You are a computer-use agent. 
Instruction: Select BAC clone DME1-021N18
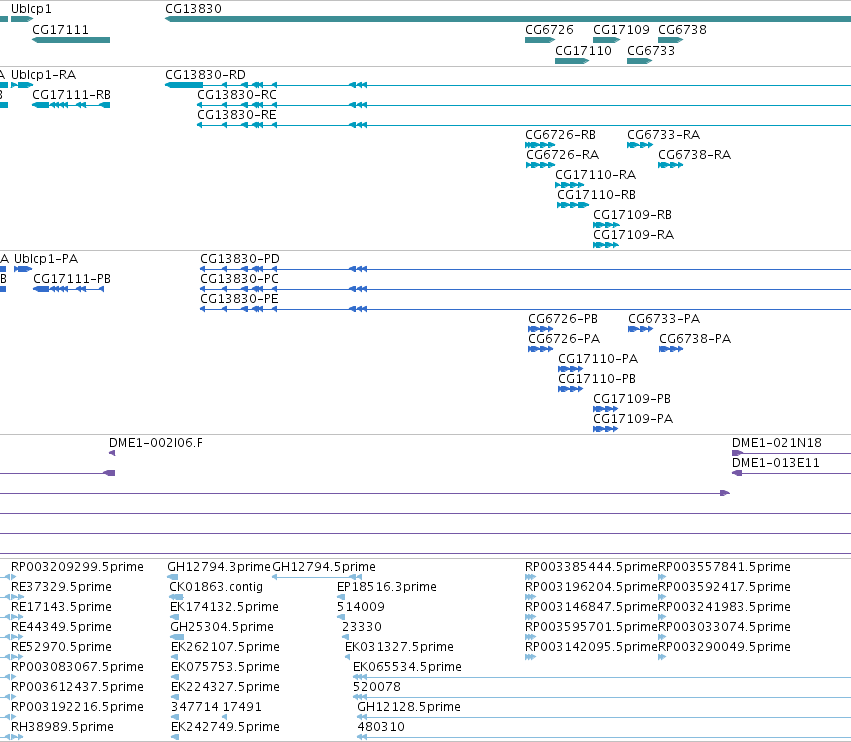click(777, 442)
